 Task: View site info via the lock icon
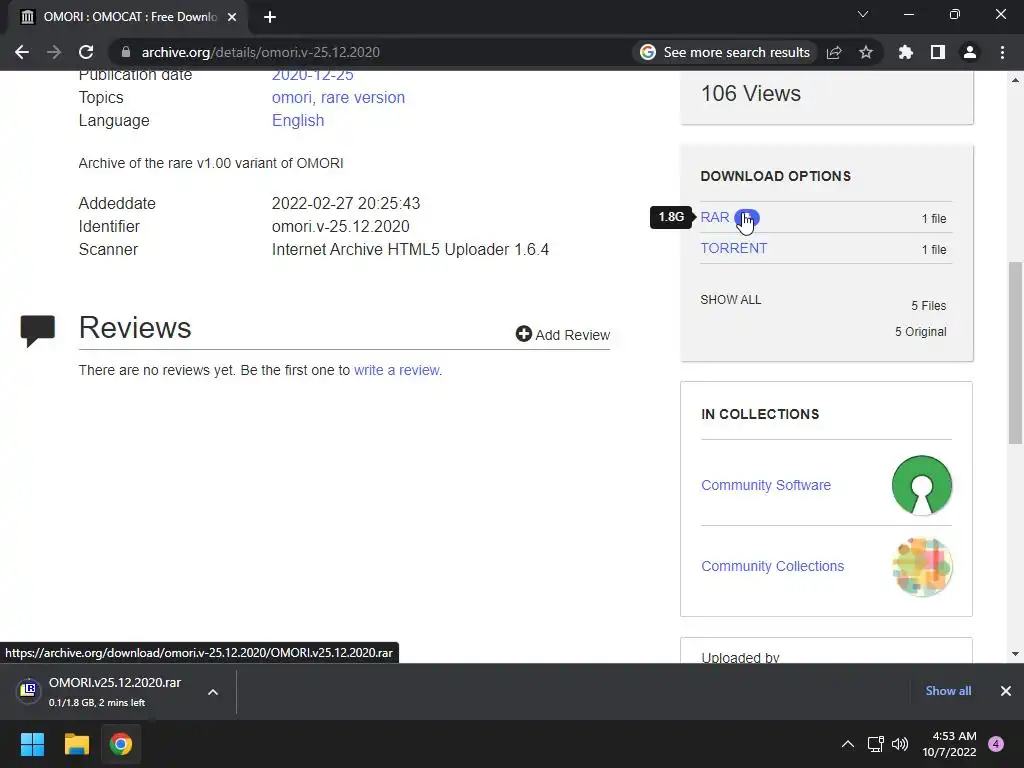pos(126,52)
